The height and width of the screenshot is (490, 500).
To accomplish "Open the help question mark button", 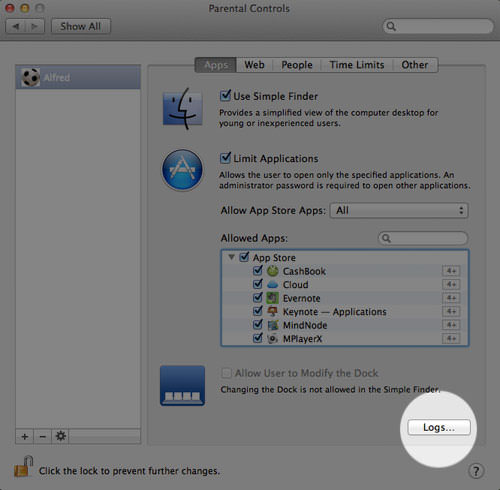I will pyautogui.click(x=476, y=471).
